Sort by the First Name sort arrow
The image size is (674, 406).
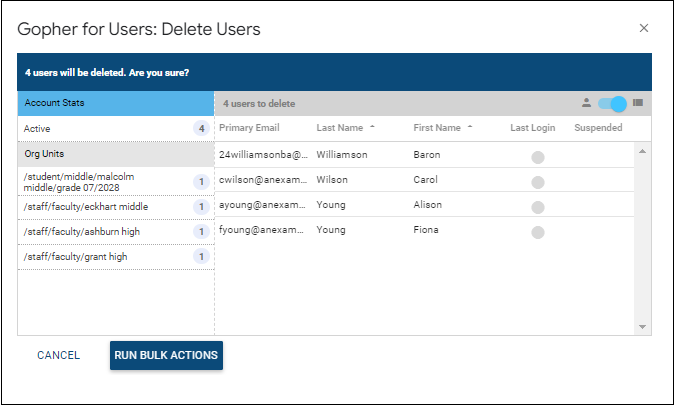point(470,127)
